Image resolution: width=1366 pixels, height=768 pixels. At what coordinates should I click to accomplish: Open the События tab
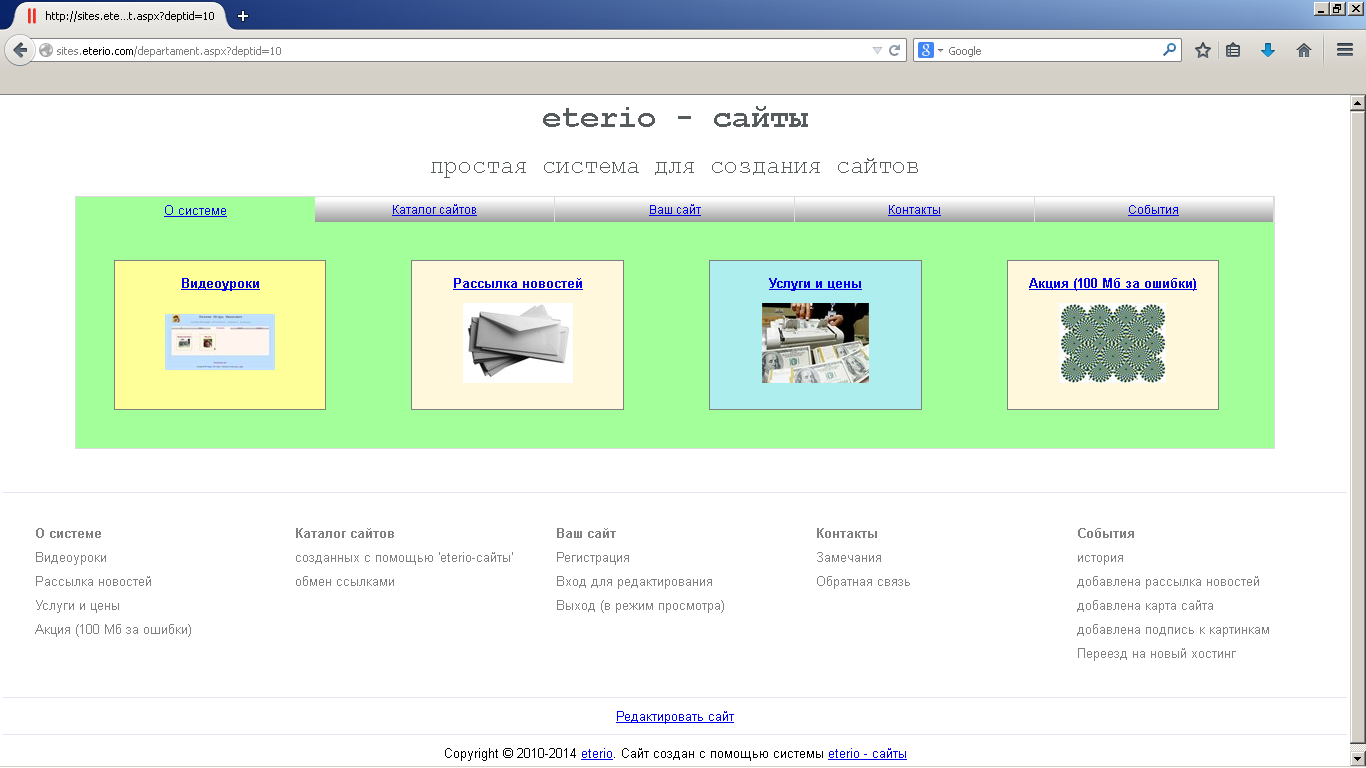(1153, 210)
